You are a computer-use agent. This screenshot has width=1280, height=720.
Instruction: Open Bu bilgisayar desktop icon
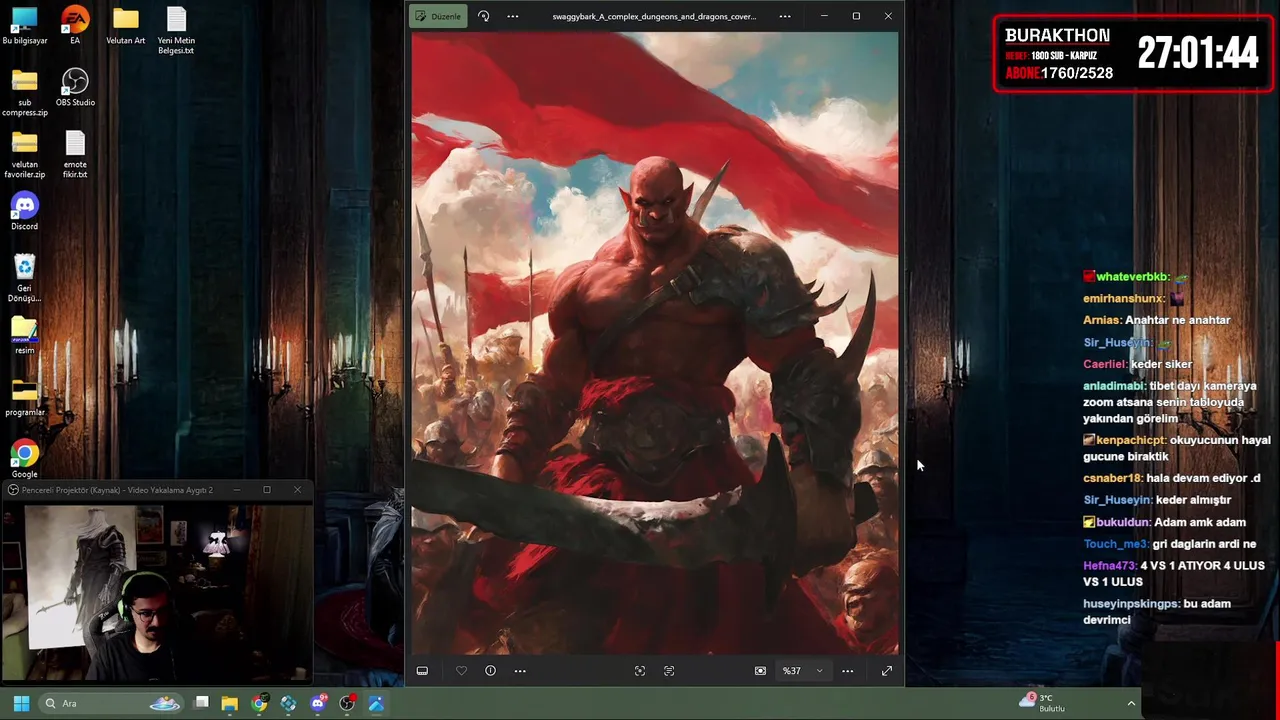25,27
